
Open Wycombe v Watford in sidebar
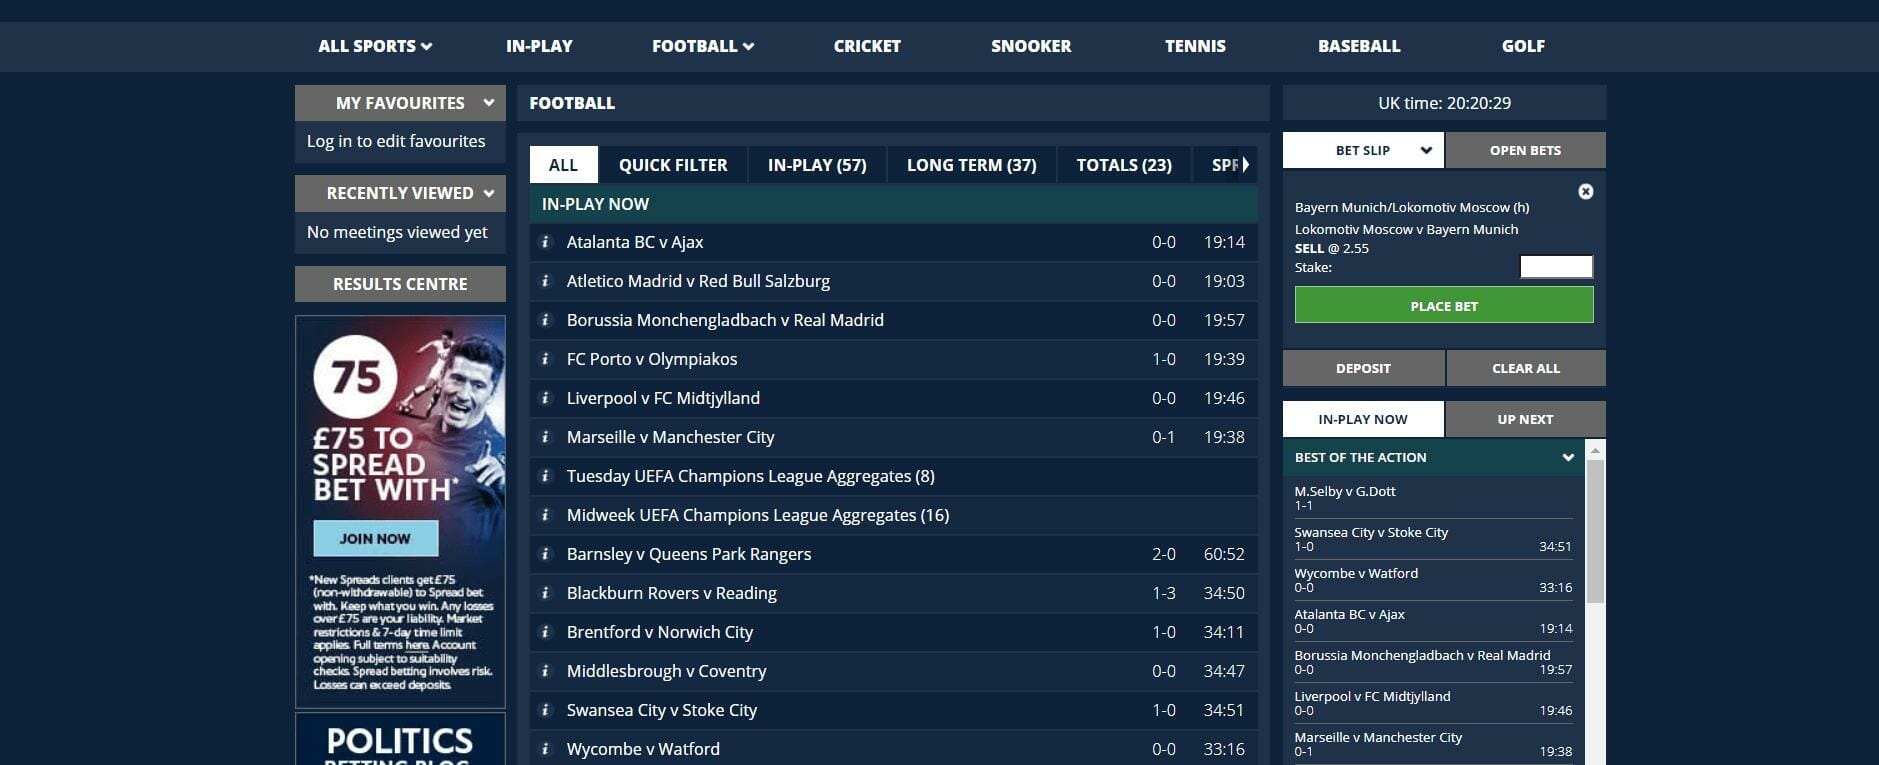(x=1356, y=573)
